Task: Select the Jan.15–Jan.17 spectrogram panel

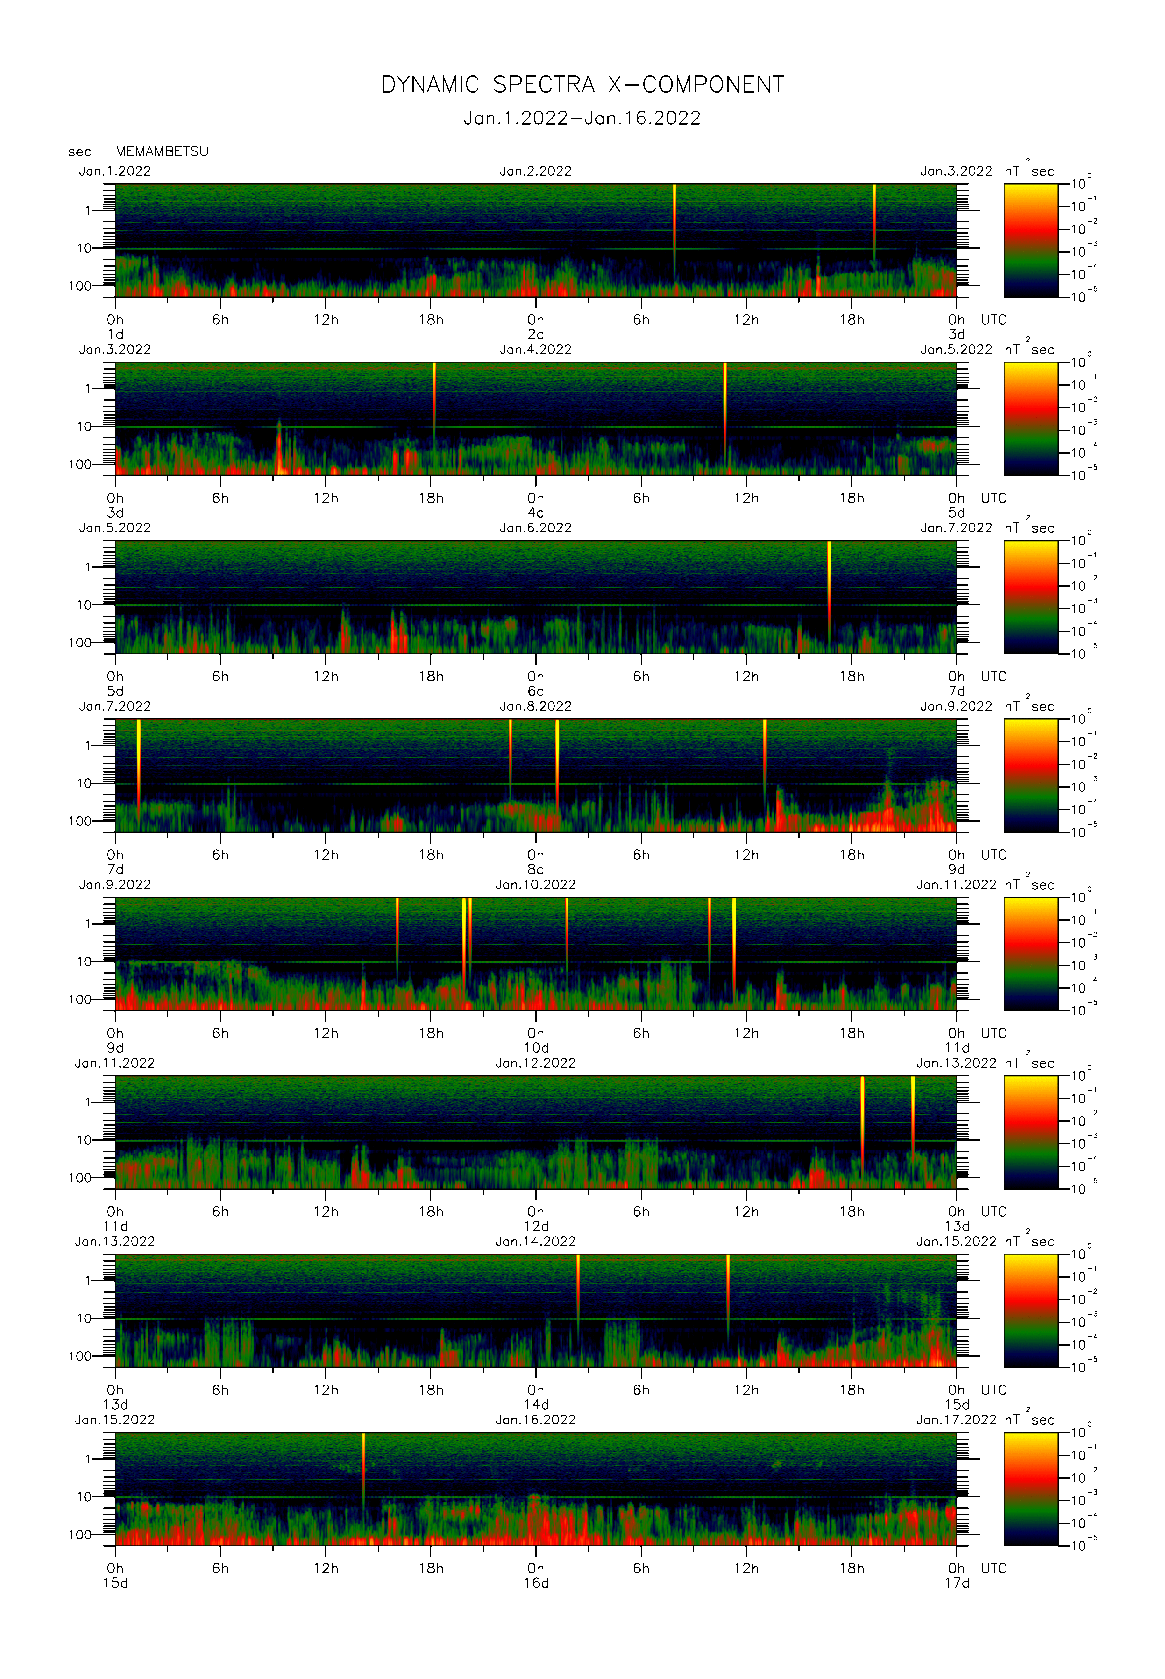Action: click(x=536, y=1488)
